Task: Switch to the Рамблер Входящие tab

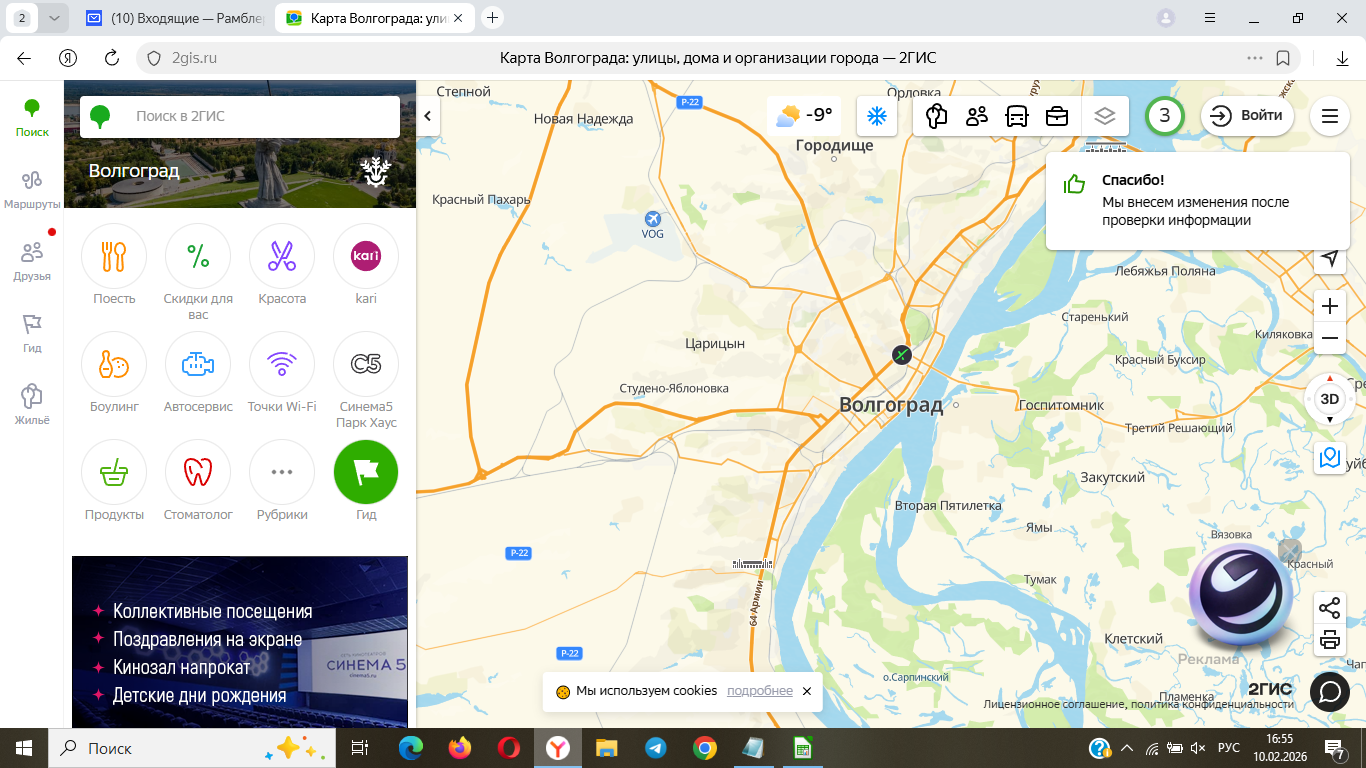Action: click(x=174, y=18)
